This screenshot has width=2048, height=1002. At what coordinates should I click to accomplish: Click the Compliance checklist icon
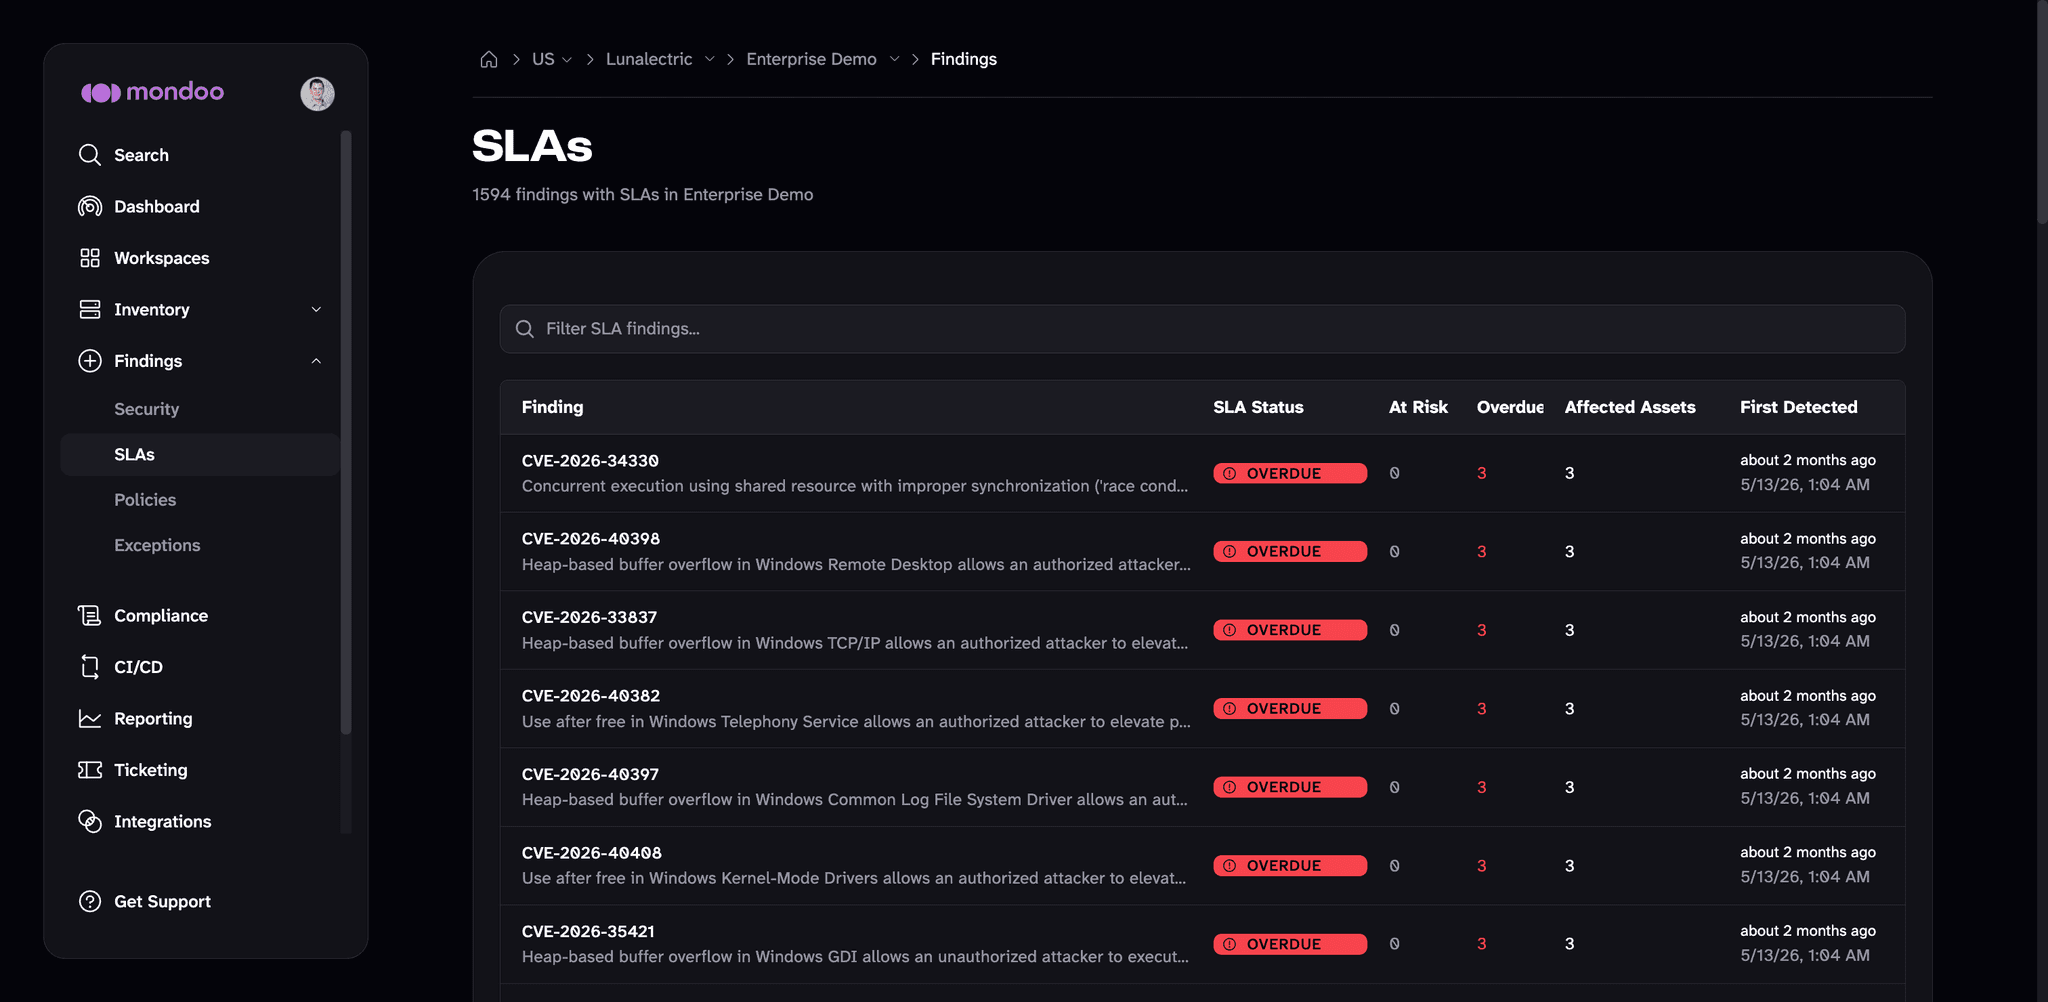click(90, 615)
